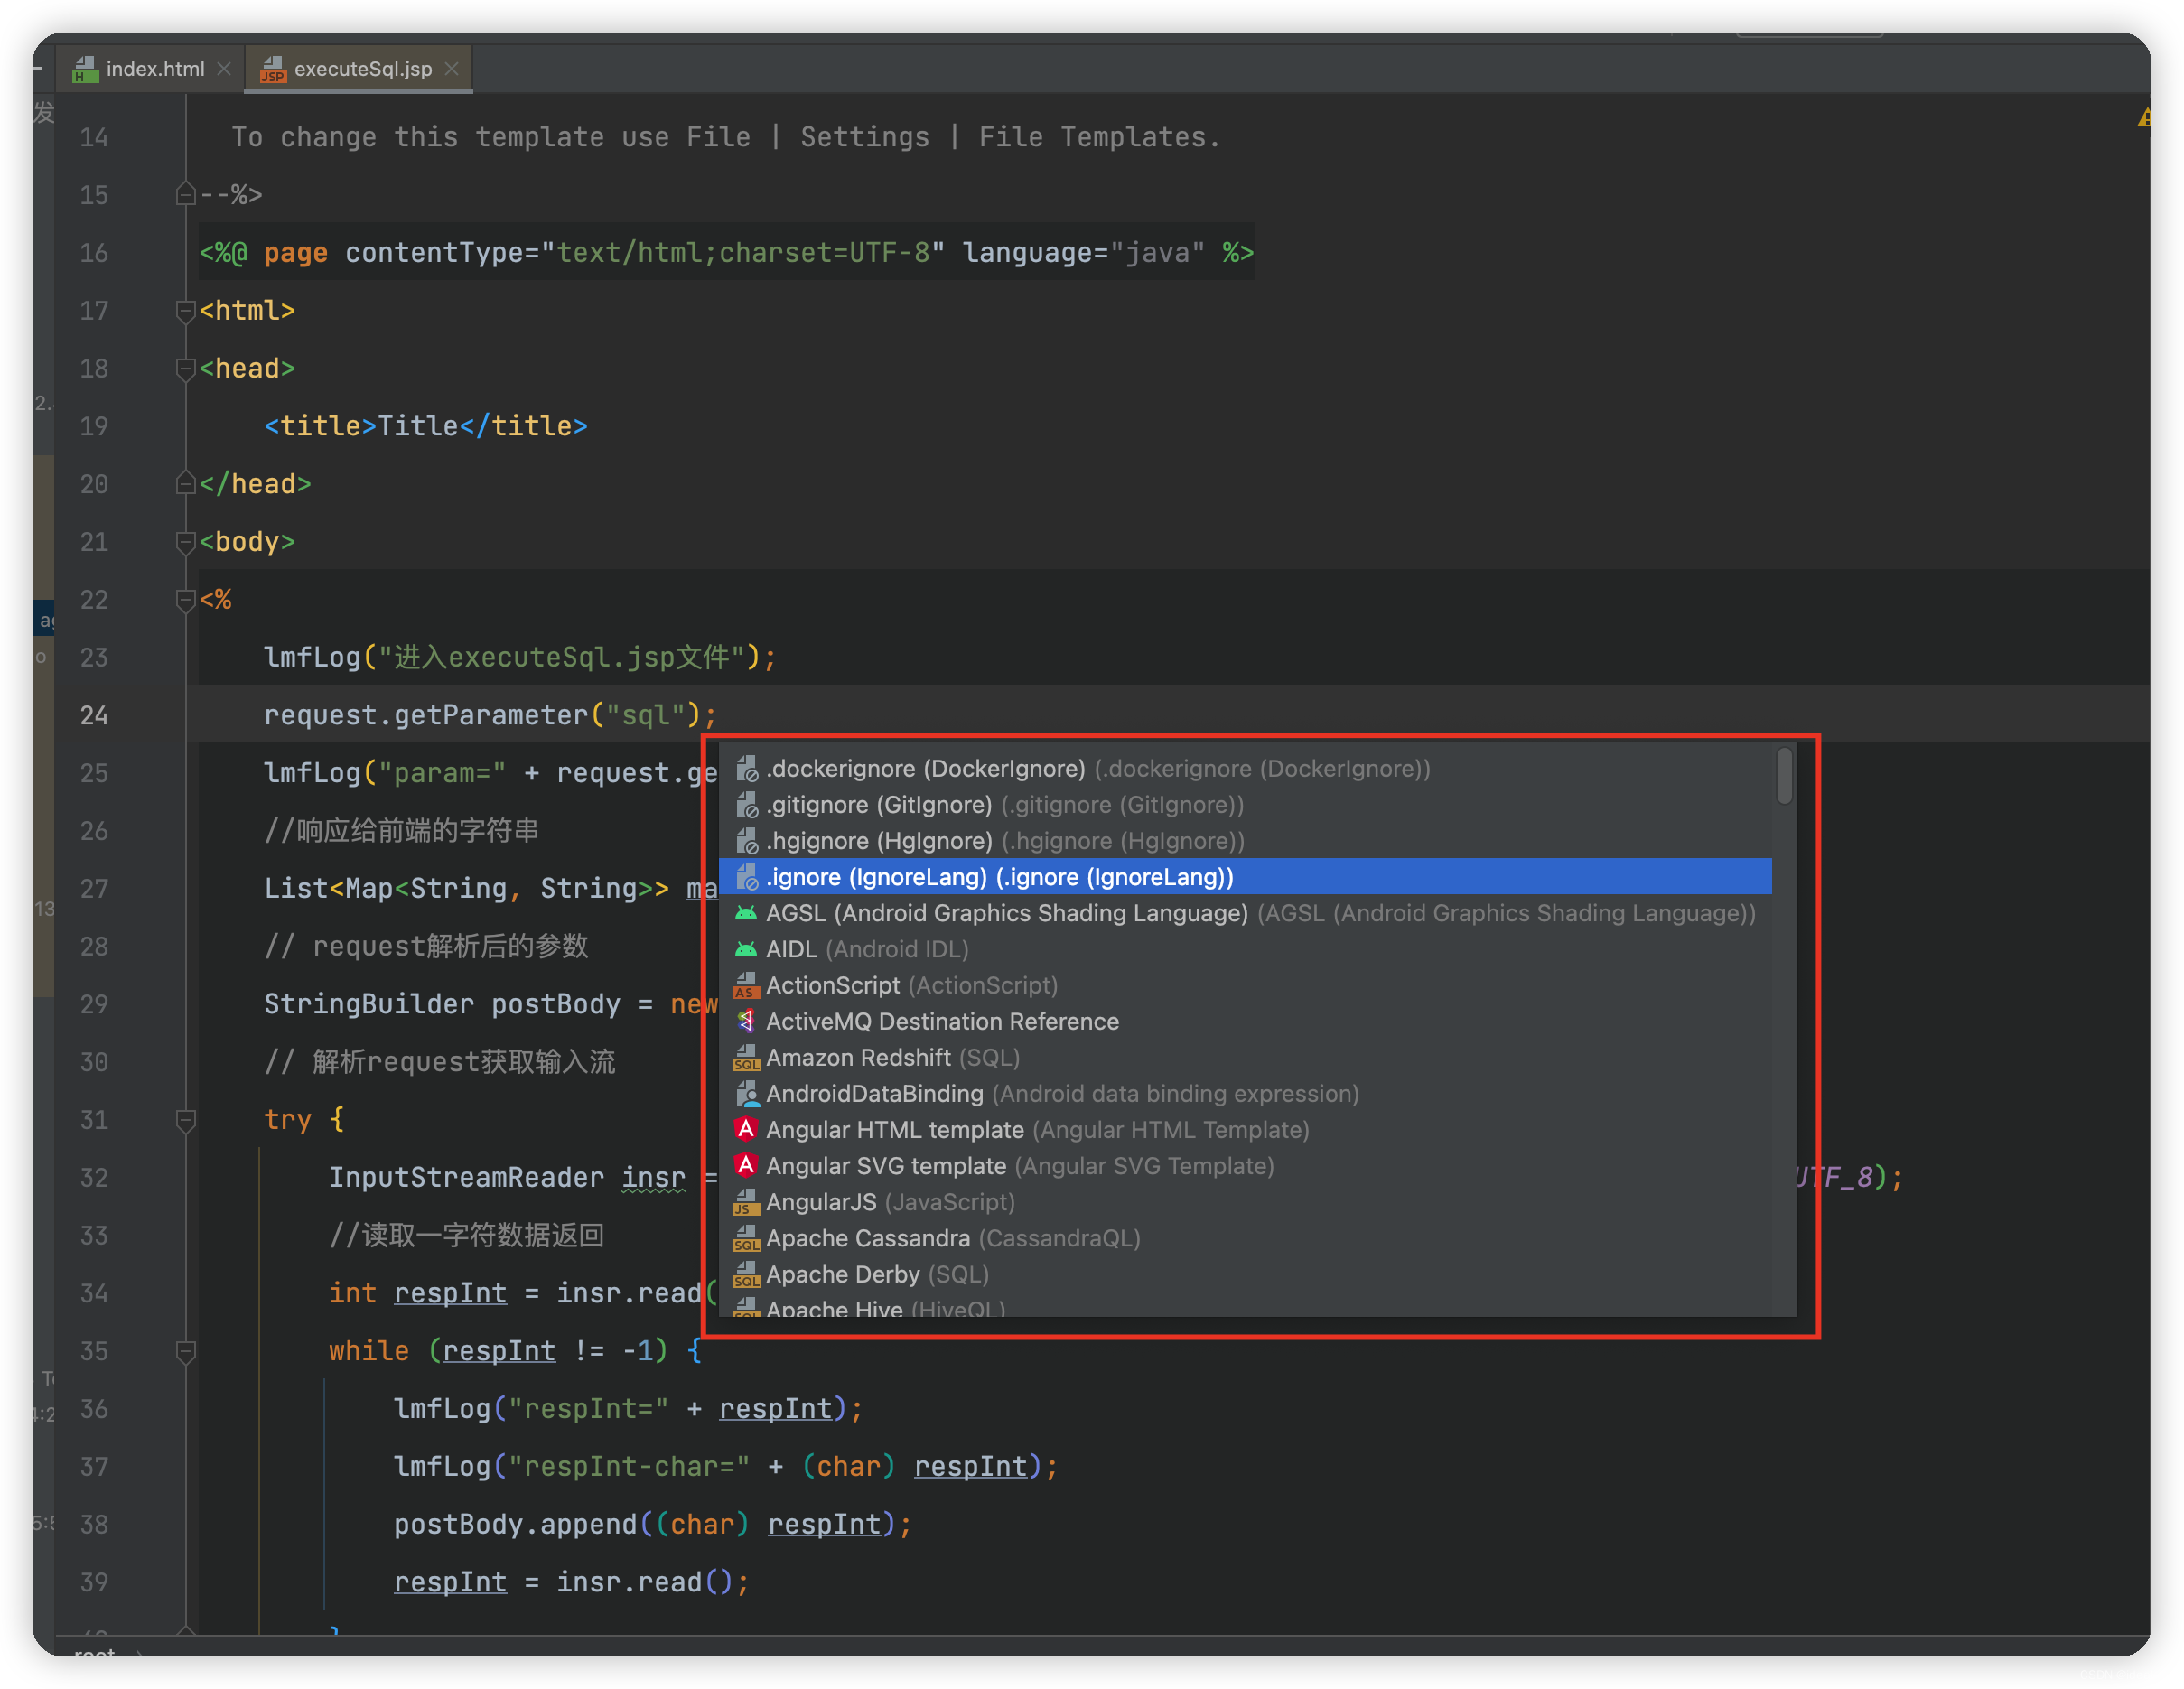Click the ActiveMQ Destination Reference icon
This screenshot has height=1689, width=2184.
(746, 1021)
